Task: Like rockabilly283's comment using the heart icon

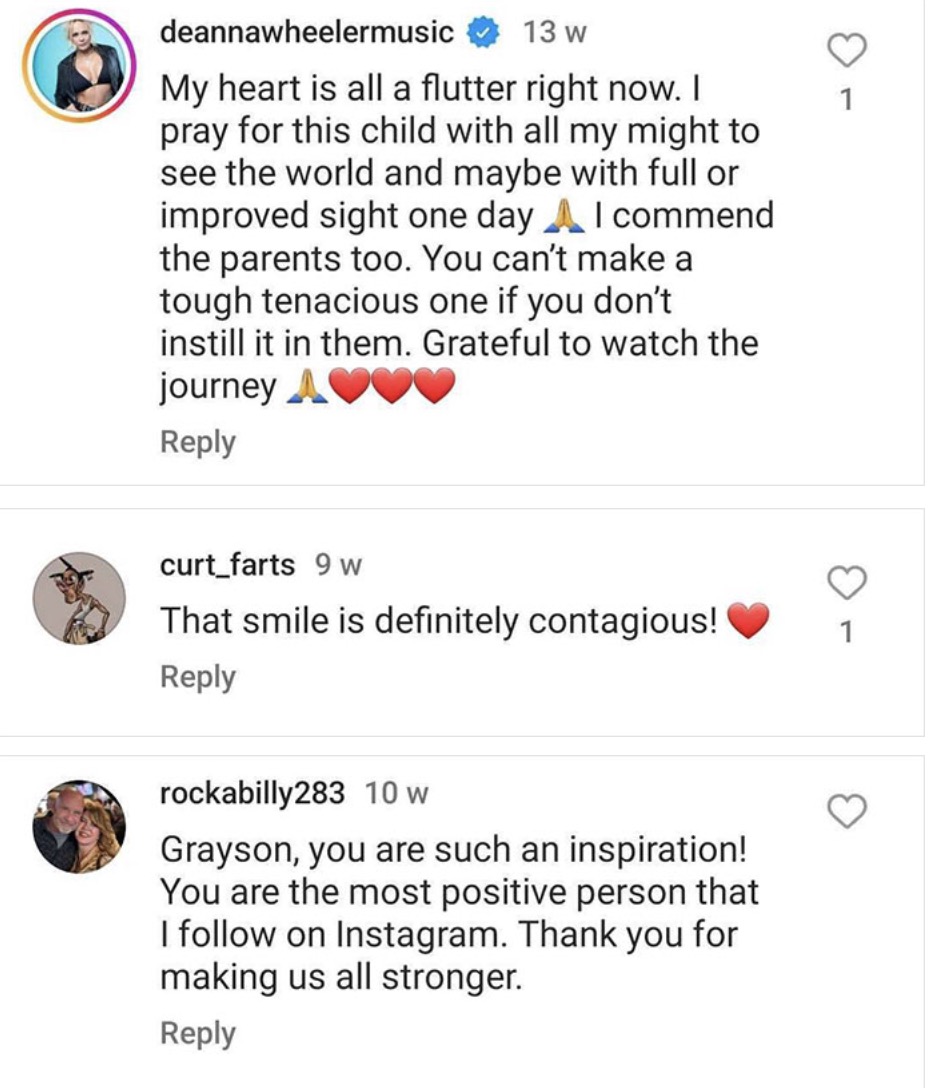Action: coord(848,812)
